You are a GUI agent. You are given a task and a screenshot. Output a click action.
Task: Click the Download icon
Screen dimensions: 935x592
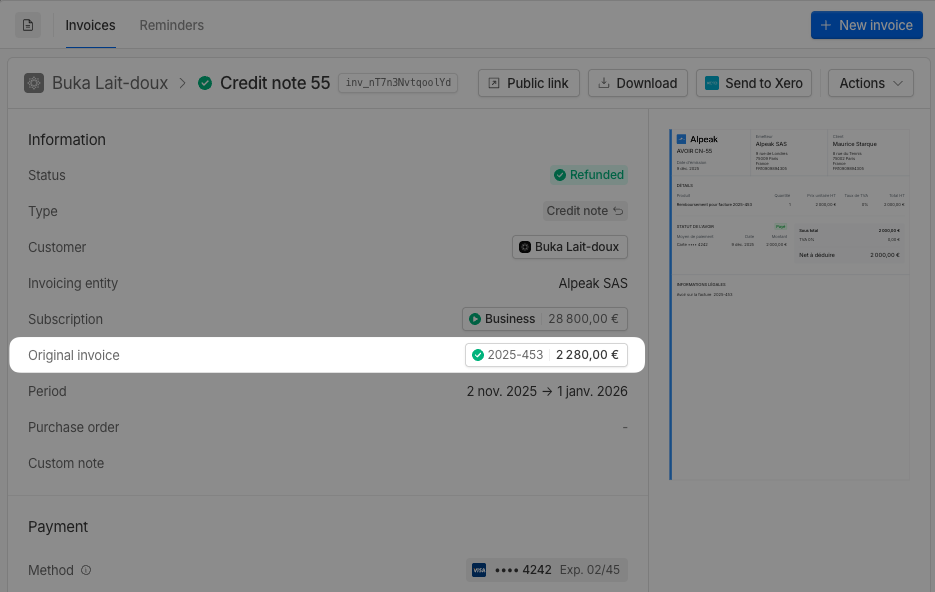coord(606,83)
